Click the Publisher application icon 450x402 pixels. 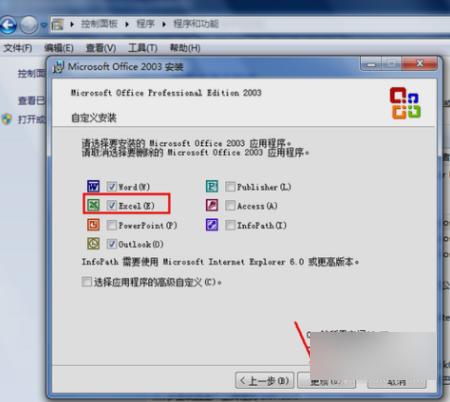pos(212,186)
